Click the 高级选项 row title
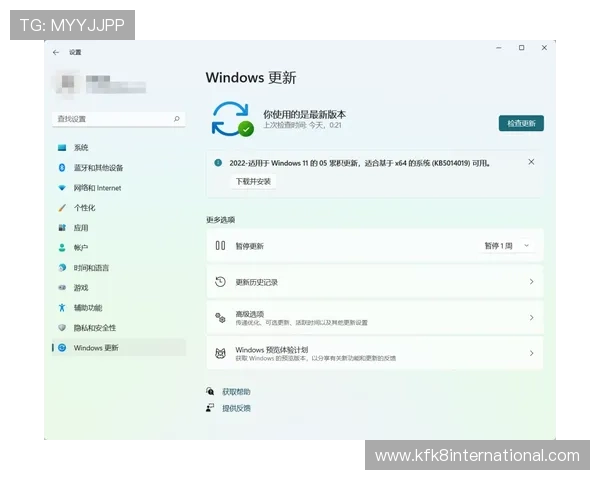Viewport: 600px width, 480px height. point(249,314)
